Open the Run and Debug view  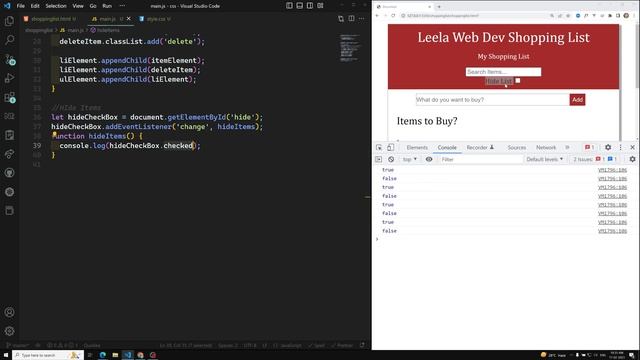click(x=9, y=78)
